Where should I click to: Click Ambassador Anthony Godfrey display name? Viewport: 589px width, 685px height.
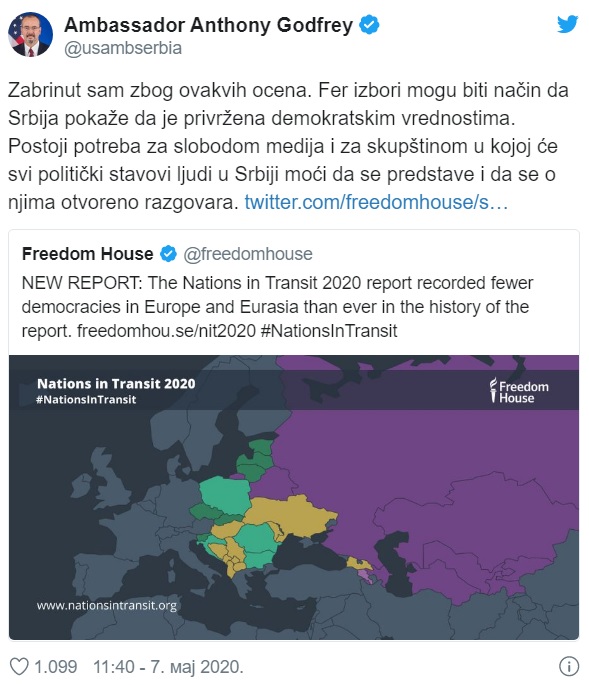point(208,25)
